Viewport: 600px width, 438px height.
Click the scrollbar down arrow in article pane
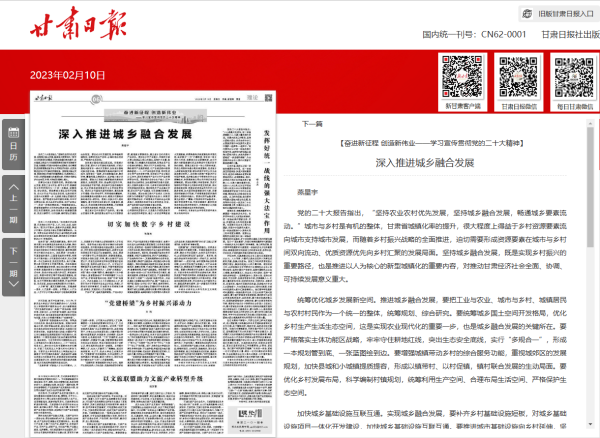click(x=590, y=424)
